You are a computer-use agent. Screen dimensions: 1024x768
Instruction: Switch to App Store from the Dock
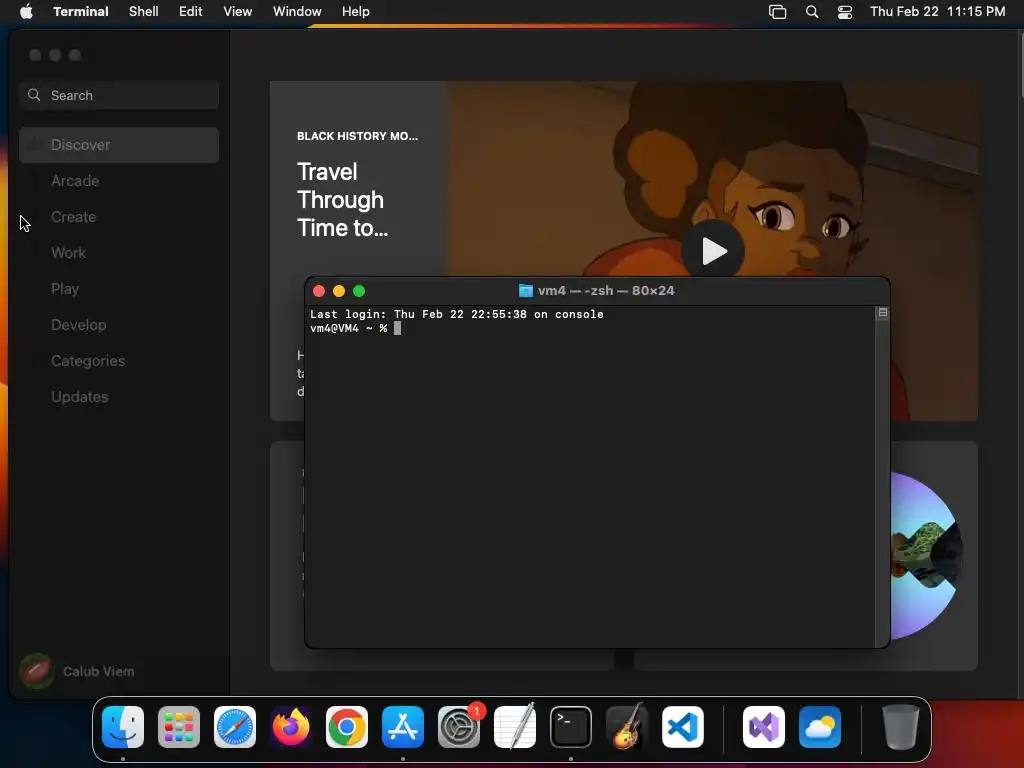[x=403, y=727]
